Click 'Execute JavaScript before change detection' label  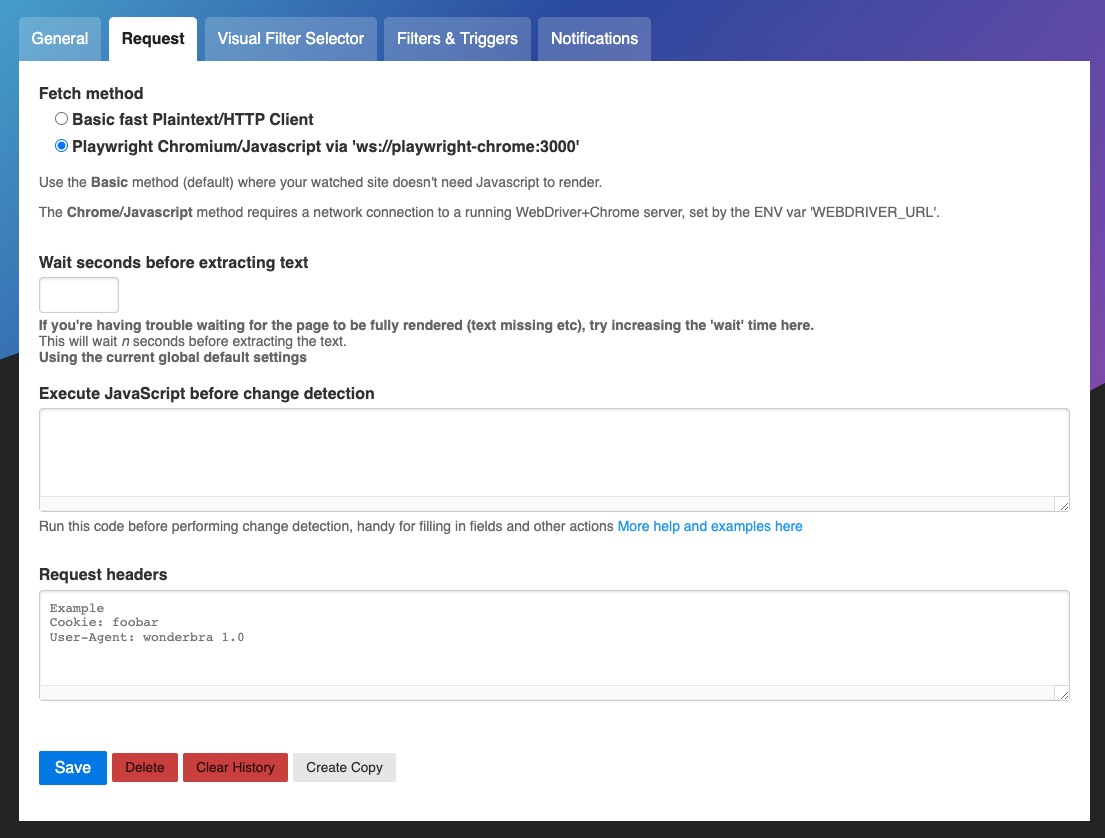206,394
